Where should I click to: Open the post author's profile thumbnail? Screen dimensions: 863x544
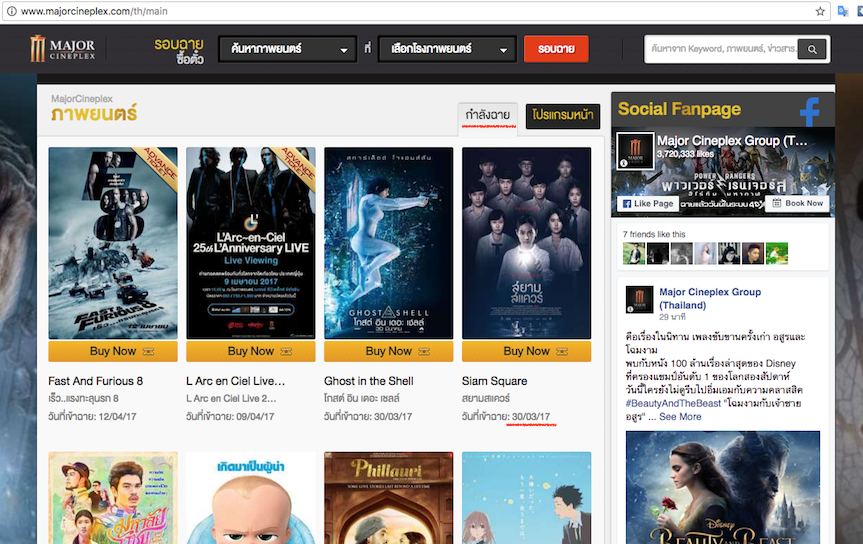640,300
